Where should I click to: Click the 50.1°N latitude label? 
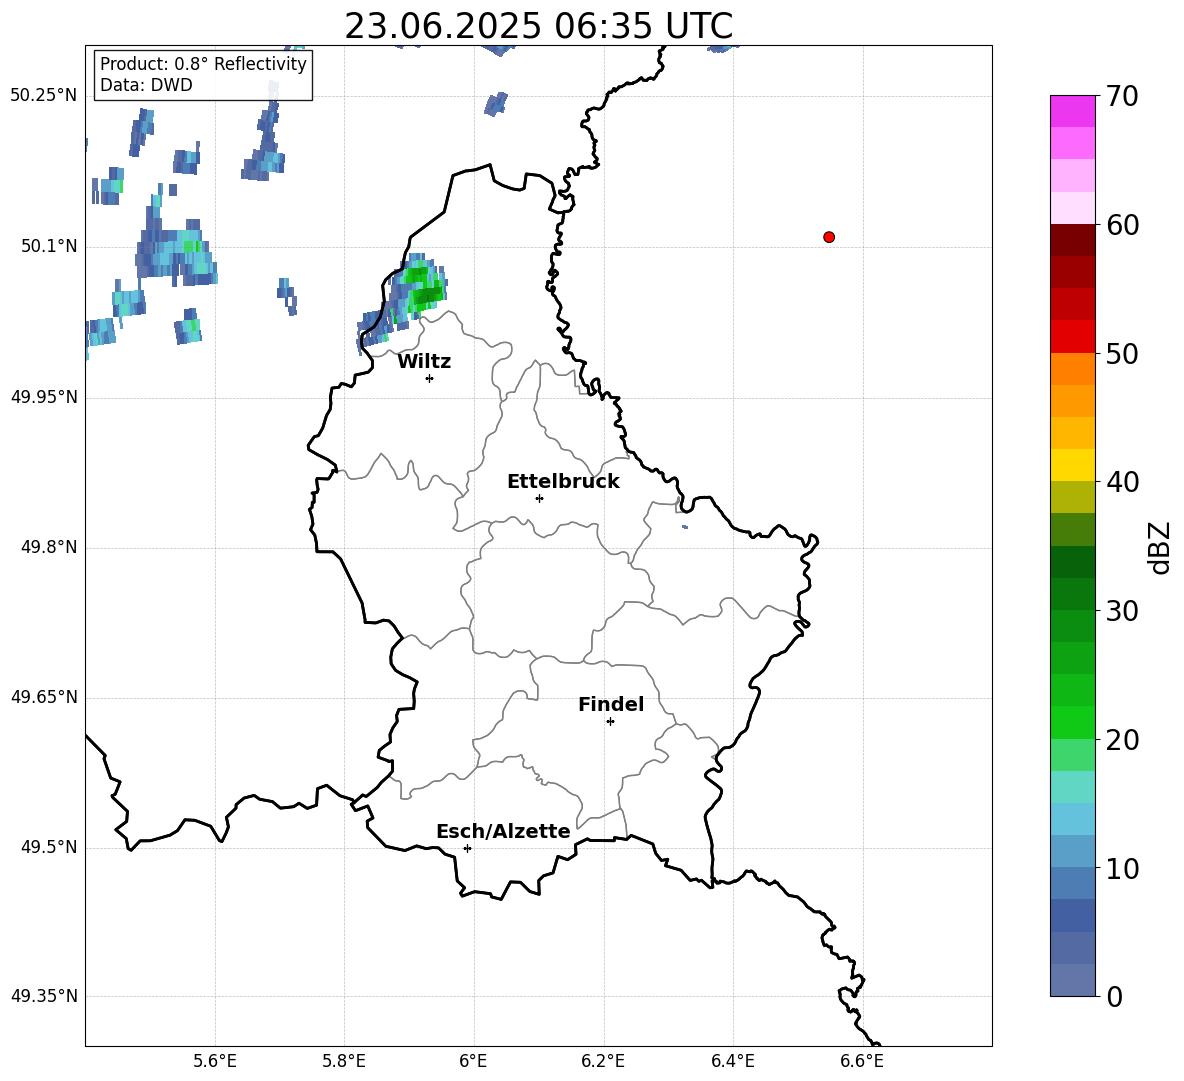point(49,246)
